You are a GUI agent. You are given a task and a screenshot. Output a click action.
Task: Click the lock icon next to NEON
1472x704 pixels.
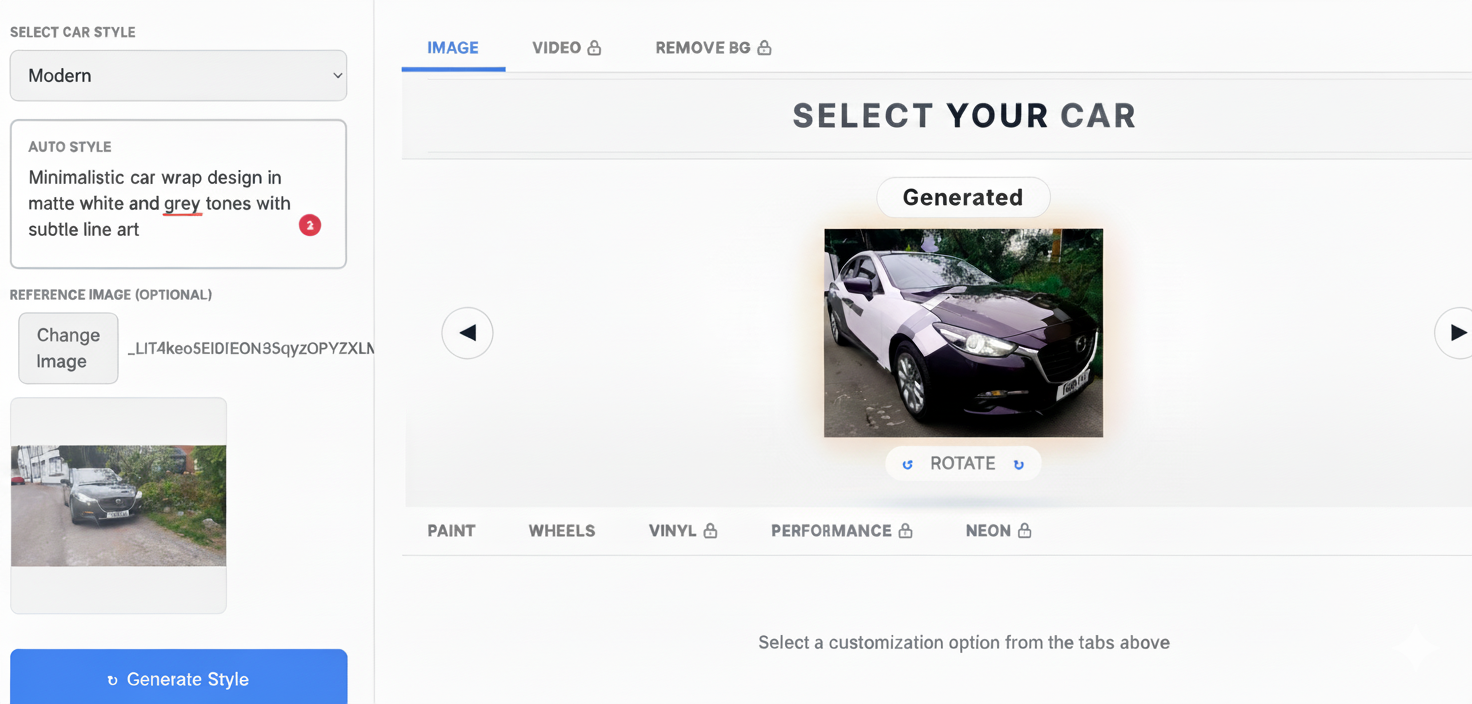(1024, 531)
